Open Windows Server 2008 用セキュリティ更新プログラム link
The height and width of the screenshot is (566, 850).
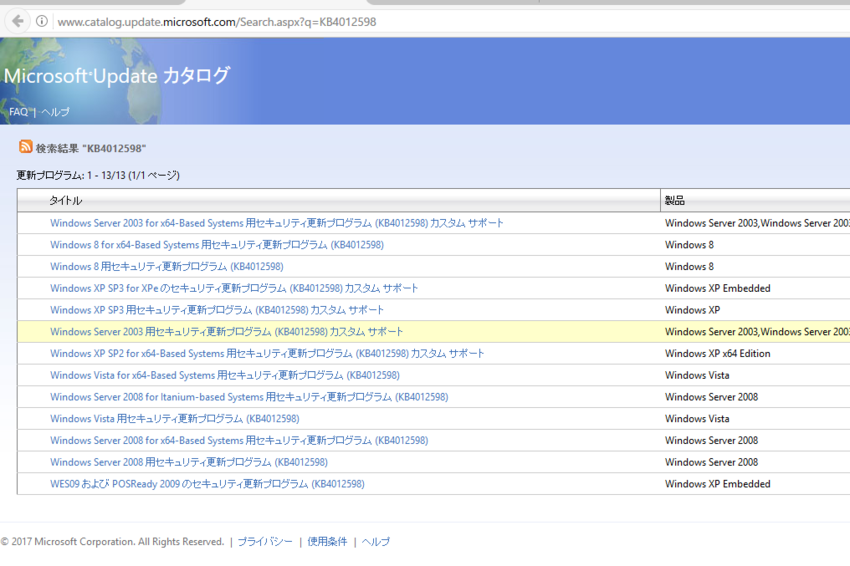point(189,461)
